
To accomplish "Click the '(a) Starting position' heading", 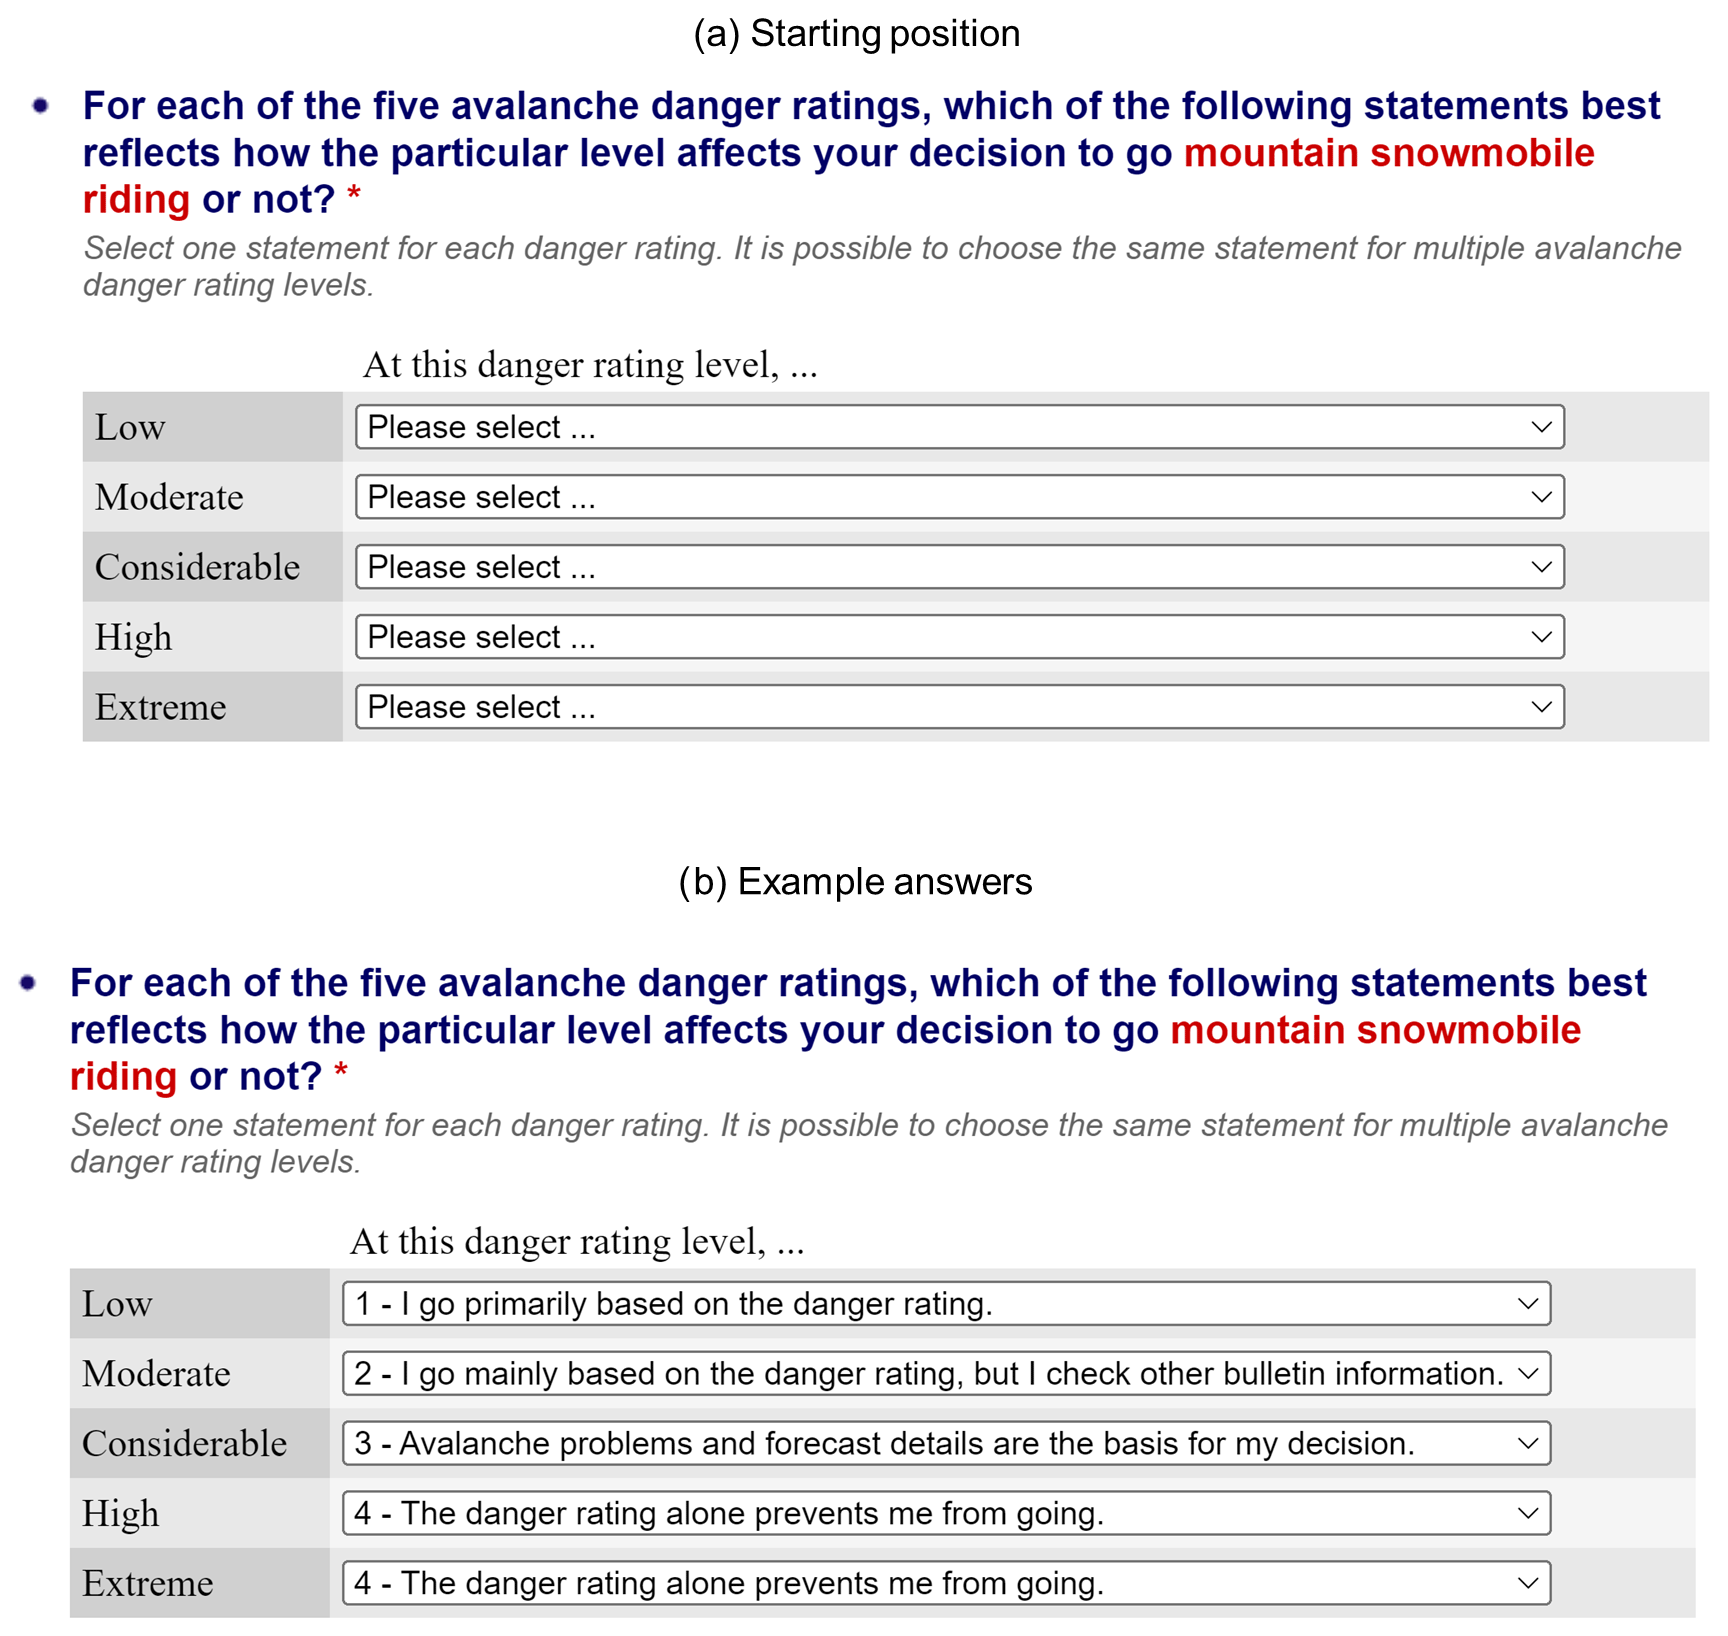I will pos(856,34).
